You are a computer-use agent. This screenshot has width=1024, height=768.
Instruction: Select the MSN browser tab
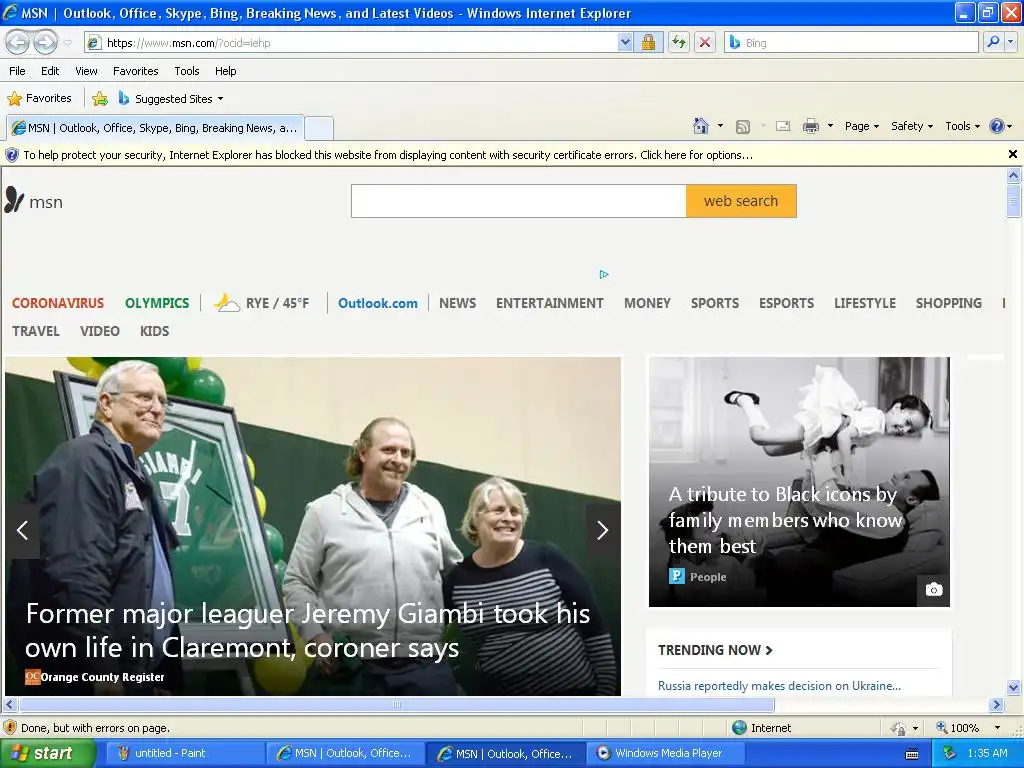155,128
